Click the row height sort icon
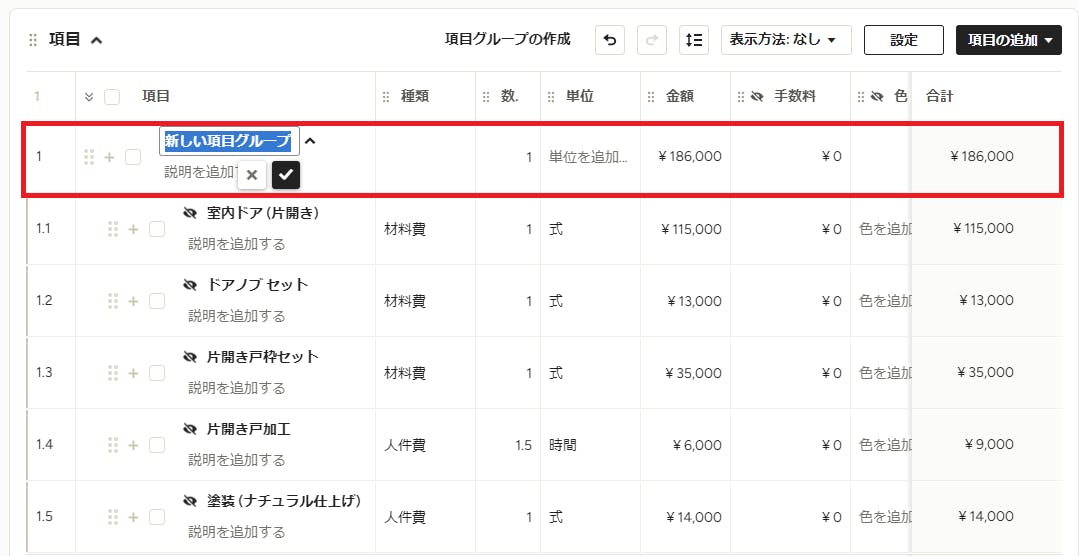This screenshot has height=556, width=1079. (x=694, y=40)
